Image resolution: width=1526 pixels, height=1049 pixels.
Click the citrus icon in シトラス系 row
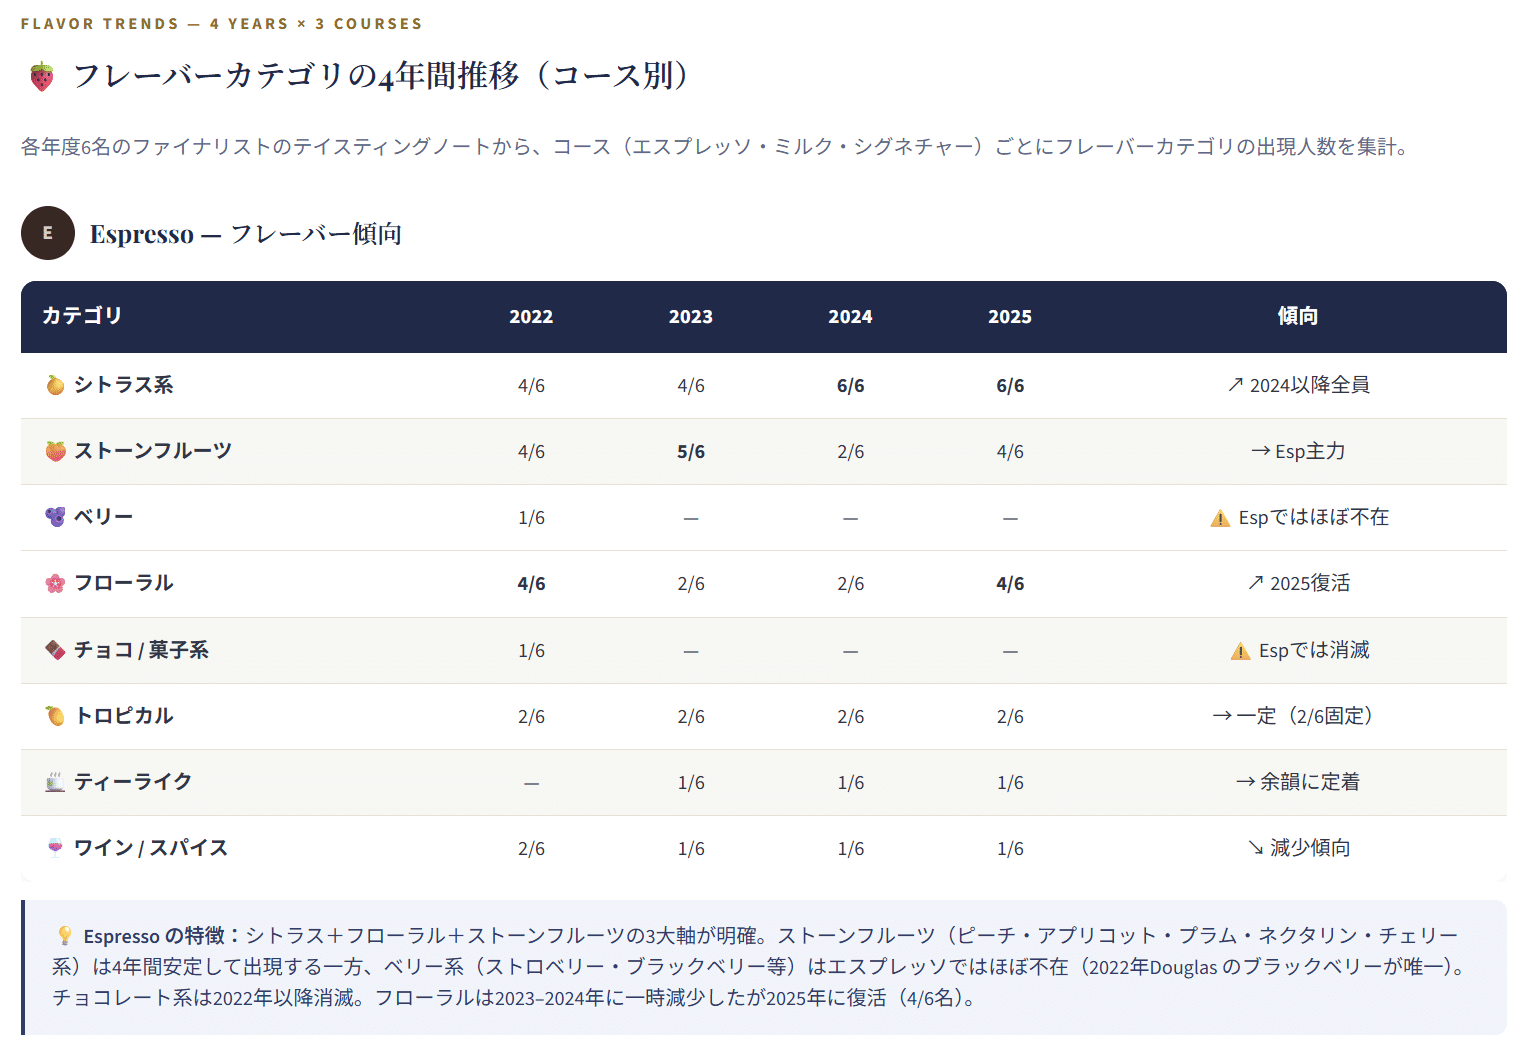click(55, 385)
